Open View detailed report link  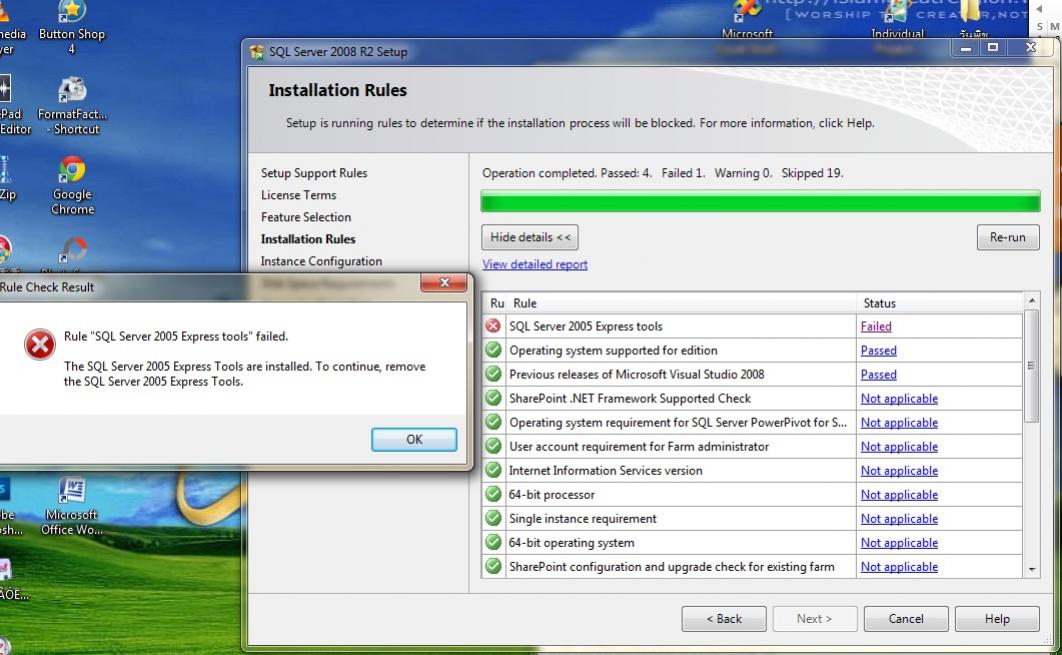click(x=534, y=264)
